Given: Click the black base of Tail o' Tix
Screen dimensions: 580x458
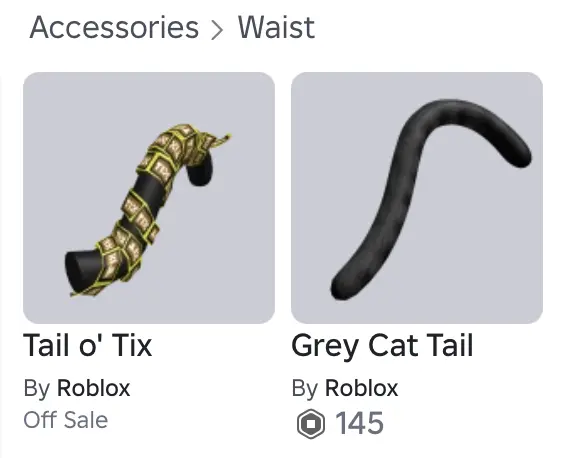Looking at the screenshot, I should click(81, 268).
